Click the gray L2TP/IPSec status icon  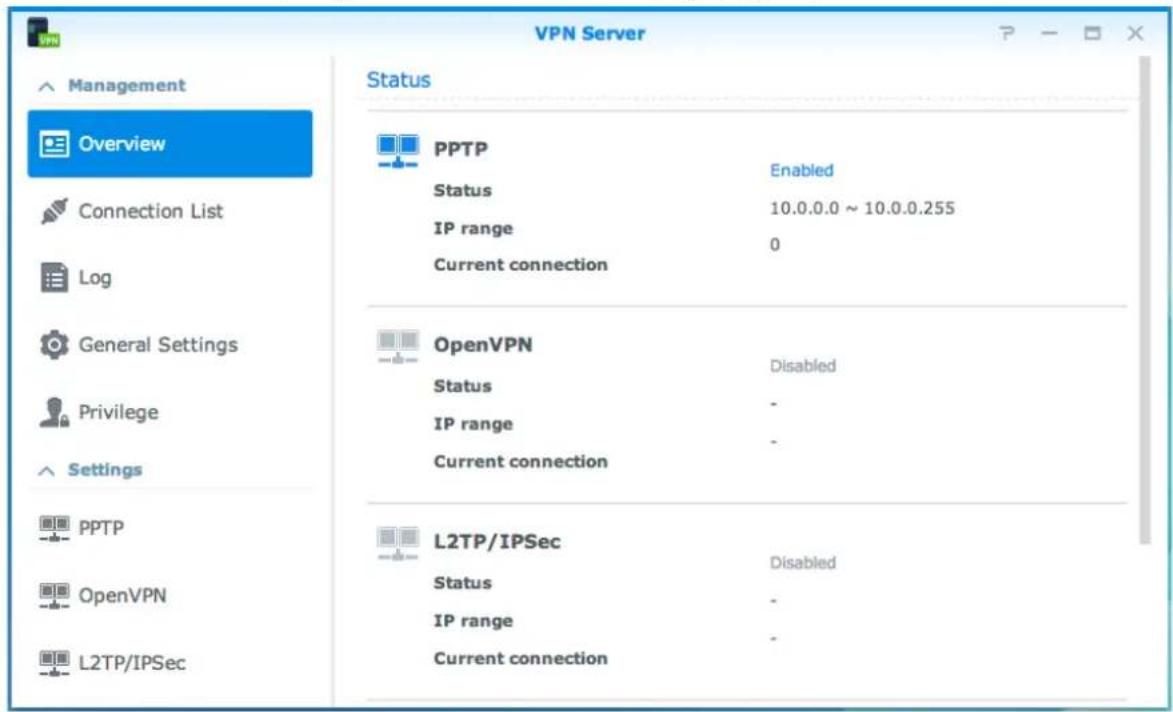pos(398,543)
